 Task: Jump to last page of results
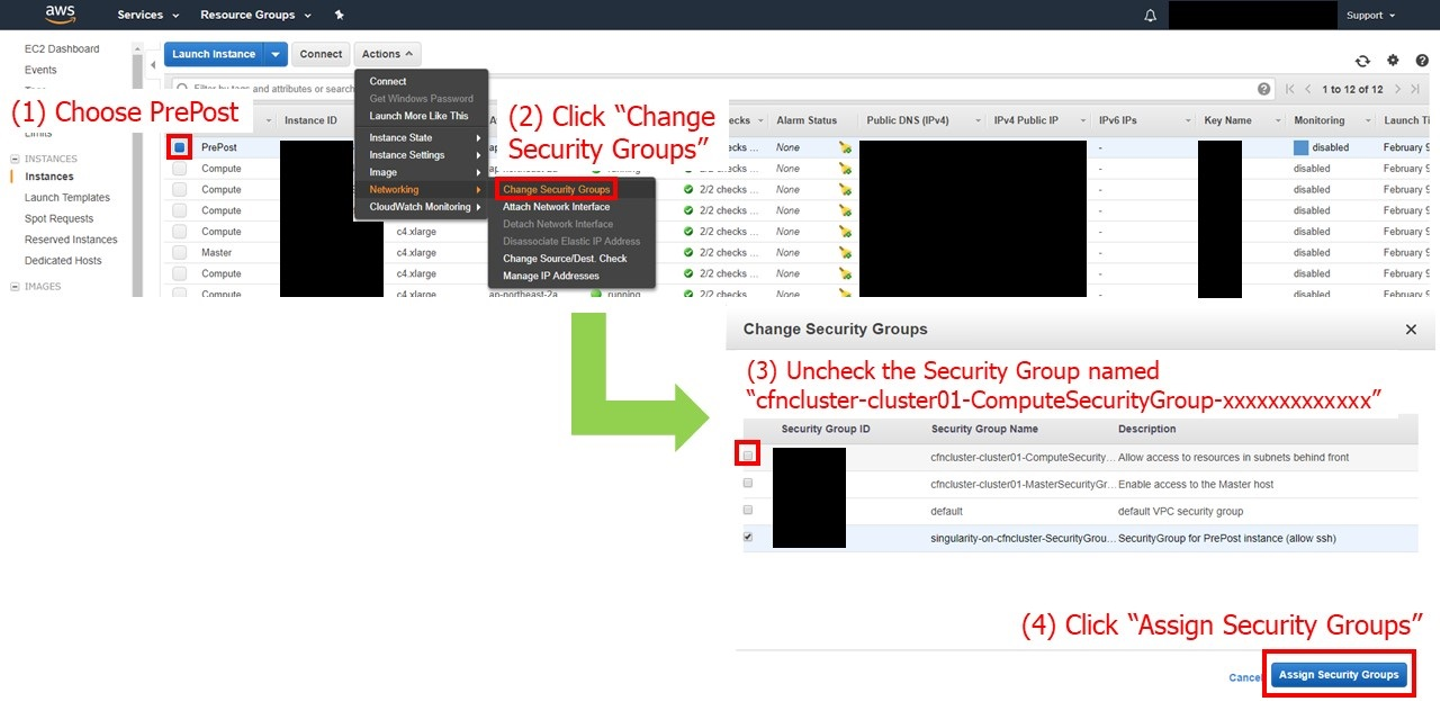[x=1415, y=89]
